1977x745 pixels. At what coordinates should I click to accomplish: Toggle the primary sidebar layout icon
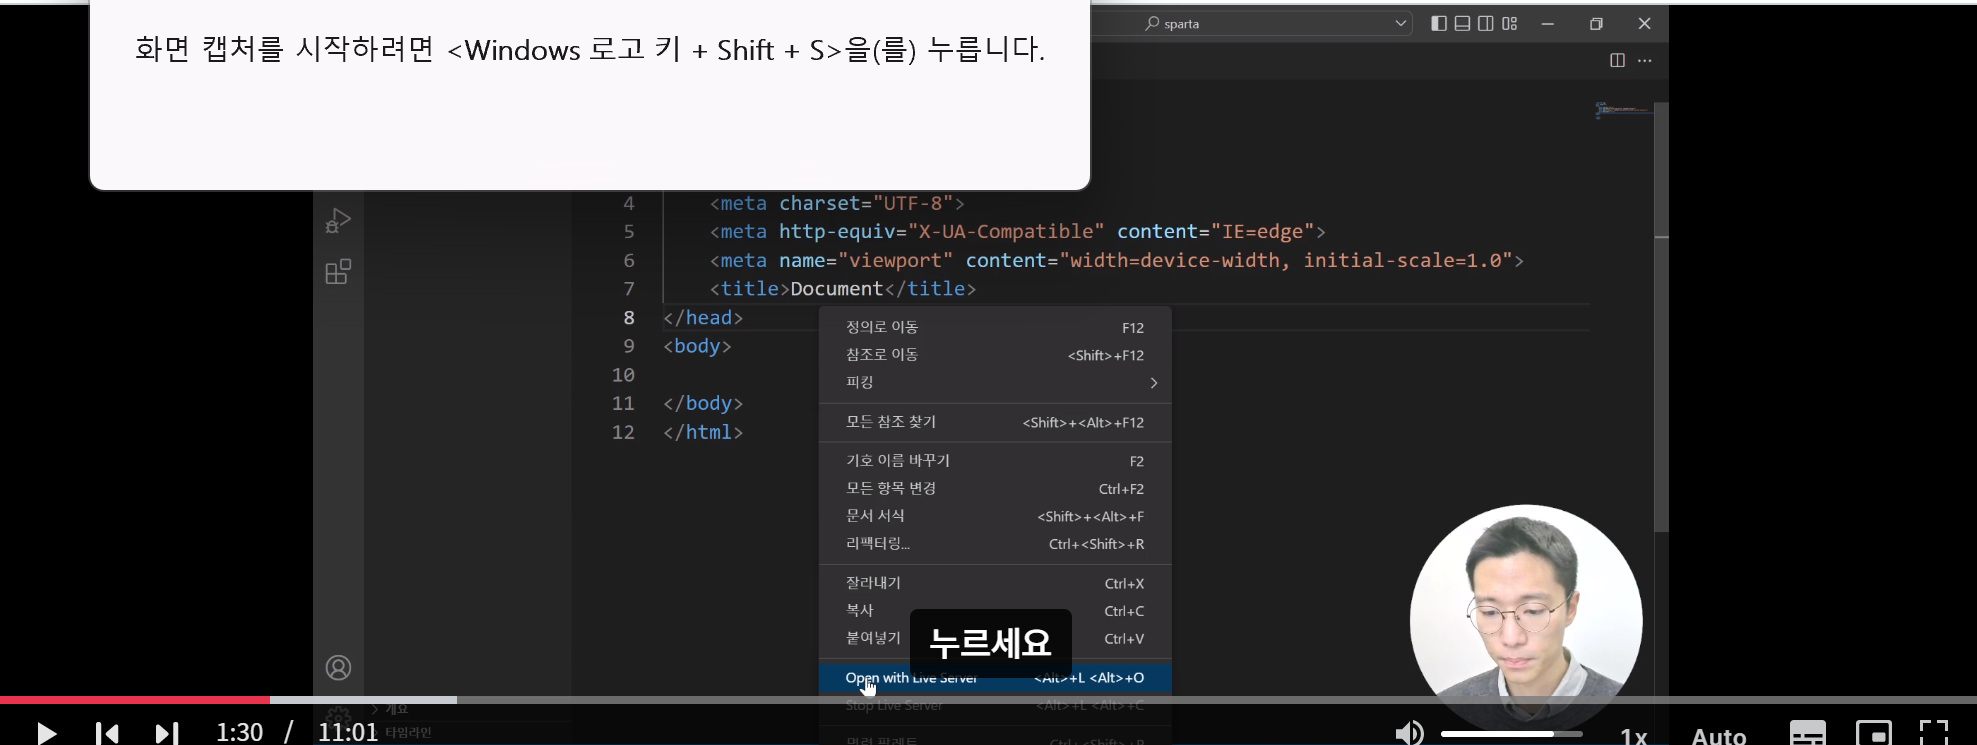tap(1438, 23)
